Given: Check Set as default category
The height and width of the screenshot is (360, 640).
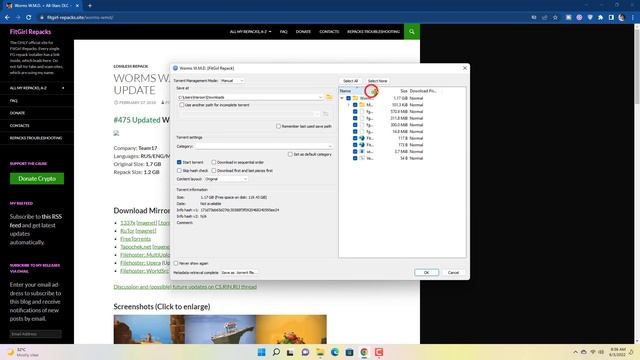Looking at the screenshot, I should [x=290, y=154].
